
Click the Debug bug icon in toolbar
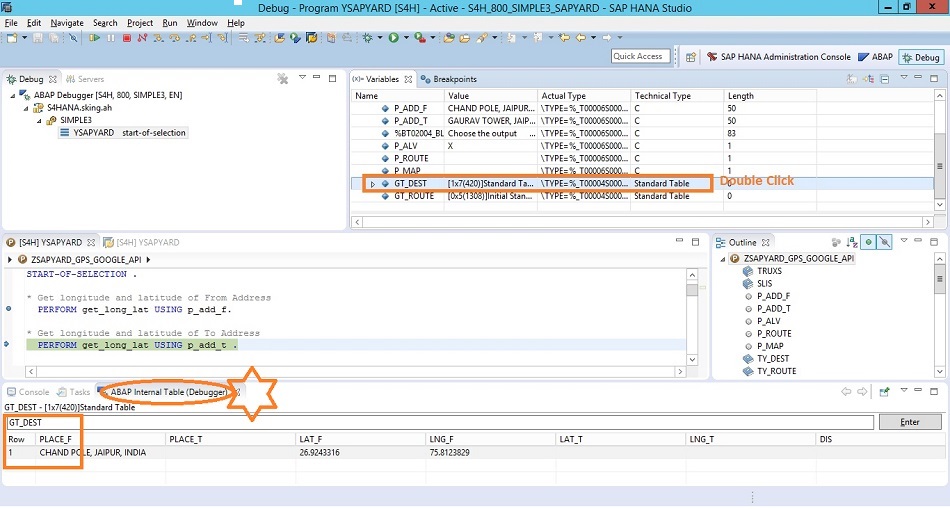coord(368,38)
